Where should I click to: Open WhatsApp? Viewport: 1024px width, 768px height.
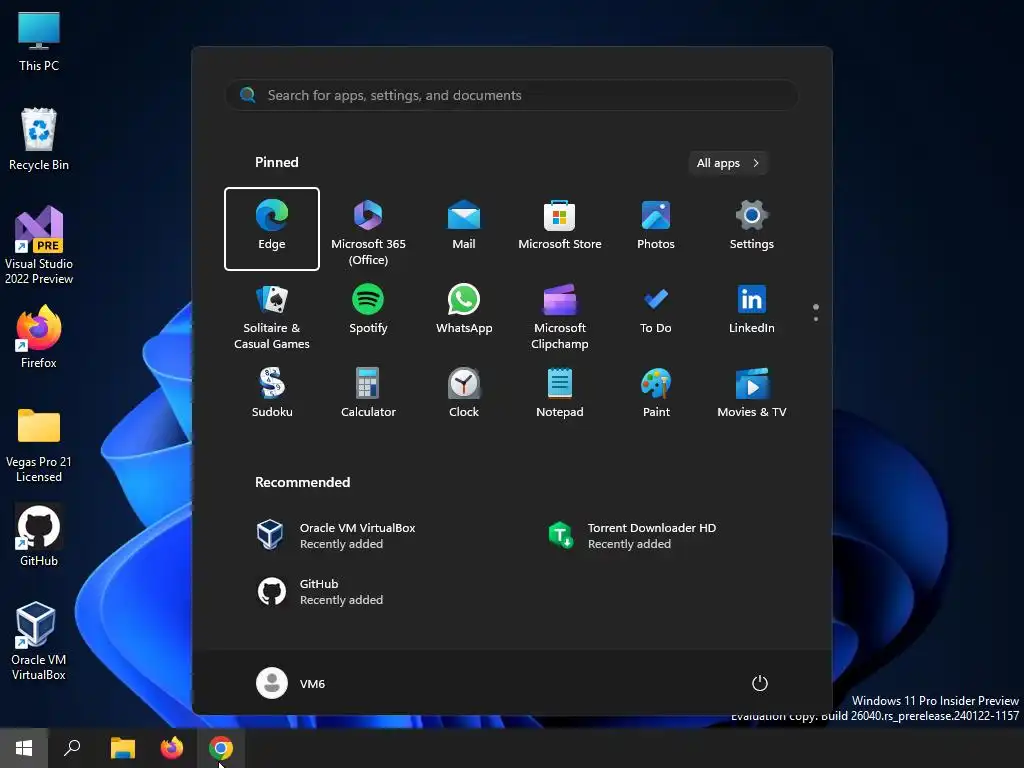464,310
